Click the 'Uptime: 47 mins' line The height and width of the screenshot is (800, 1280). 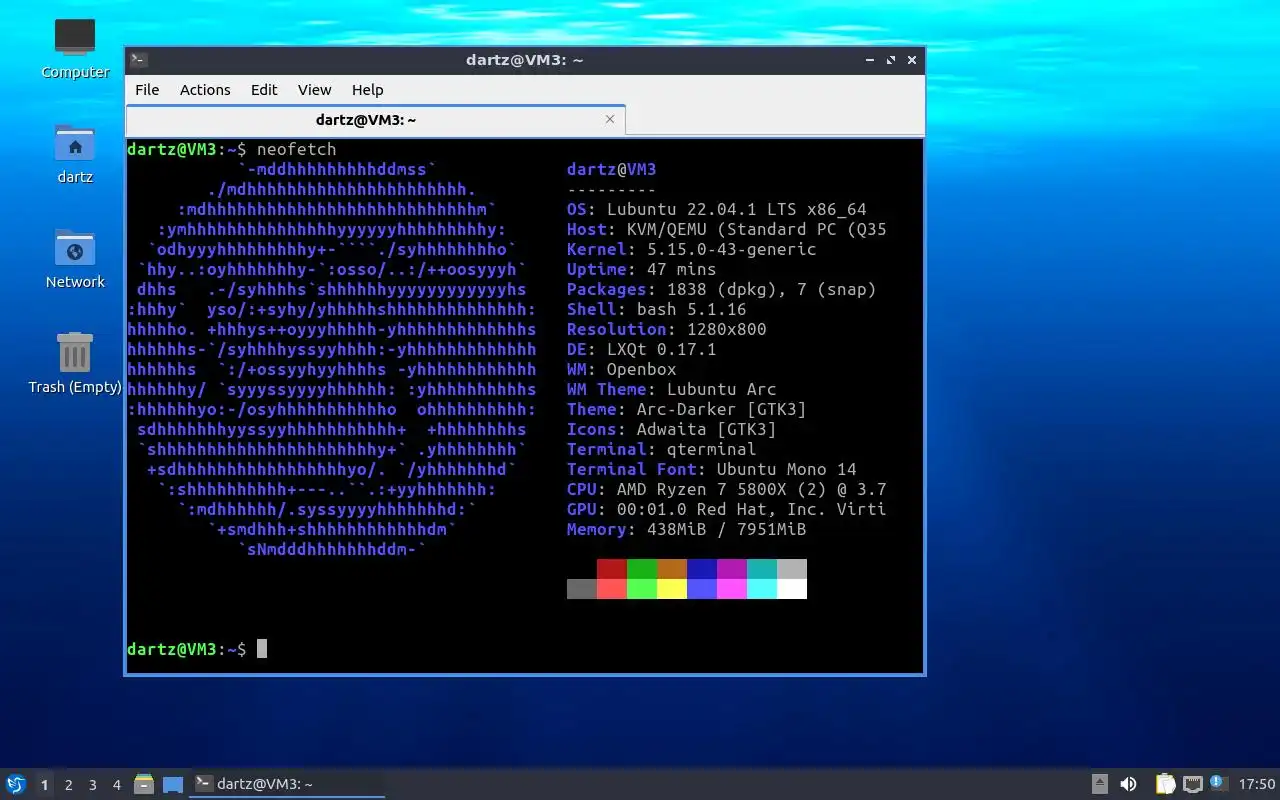tap(642, 269)
